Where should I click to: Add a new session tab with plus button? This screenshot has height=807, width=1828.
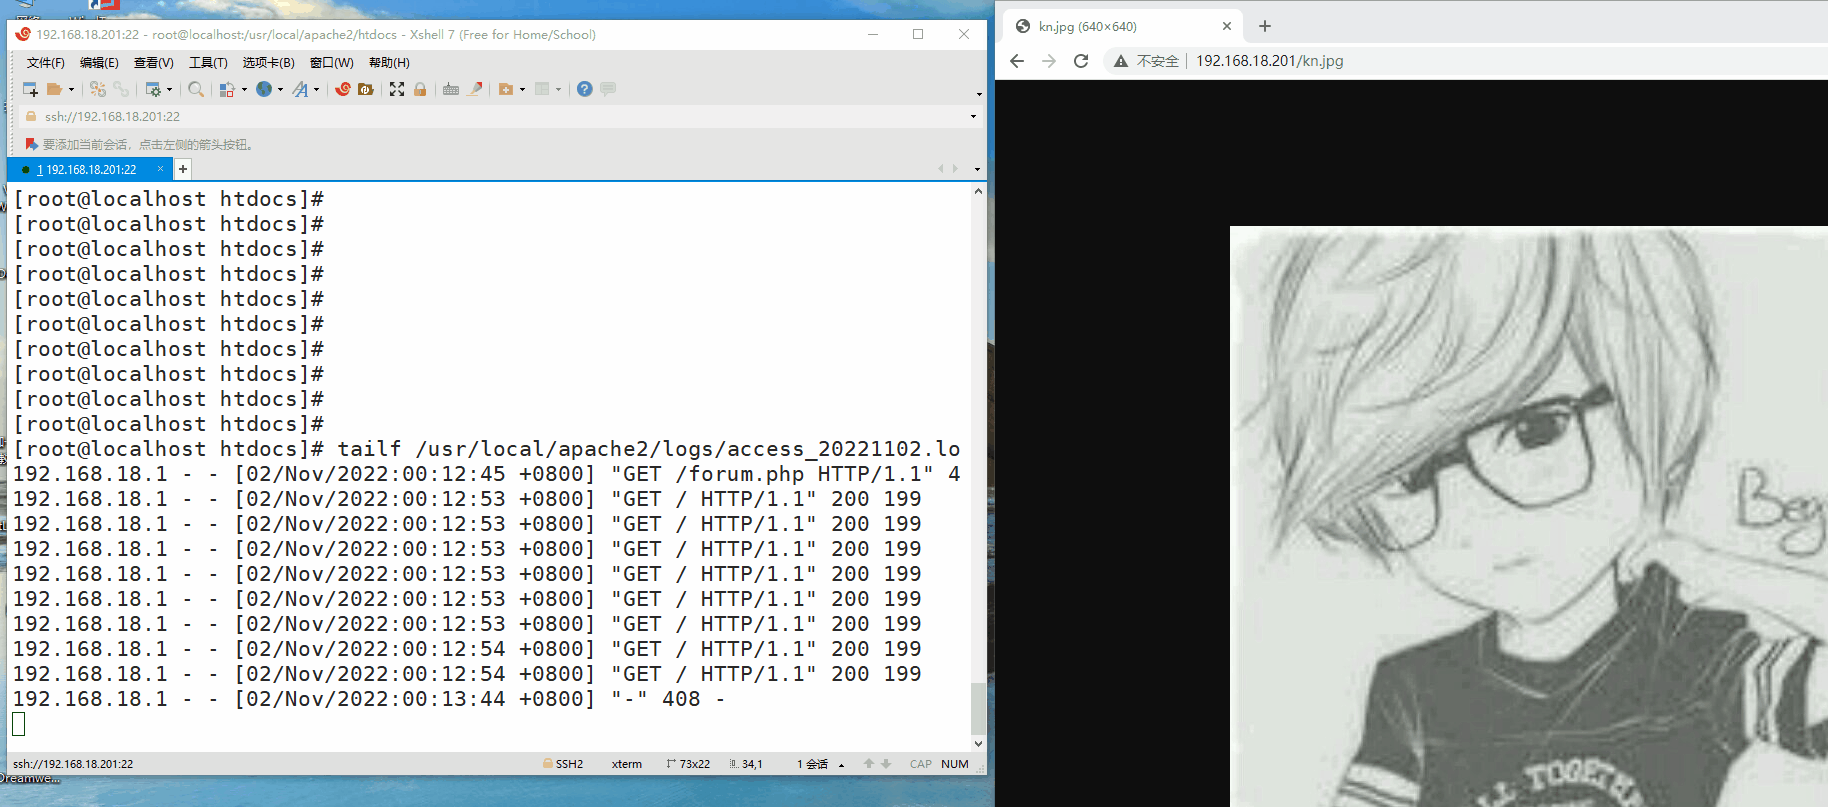point(183,169)
